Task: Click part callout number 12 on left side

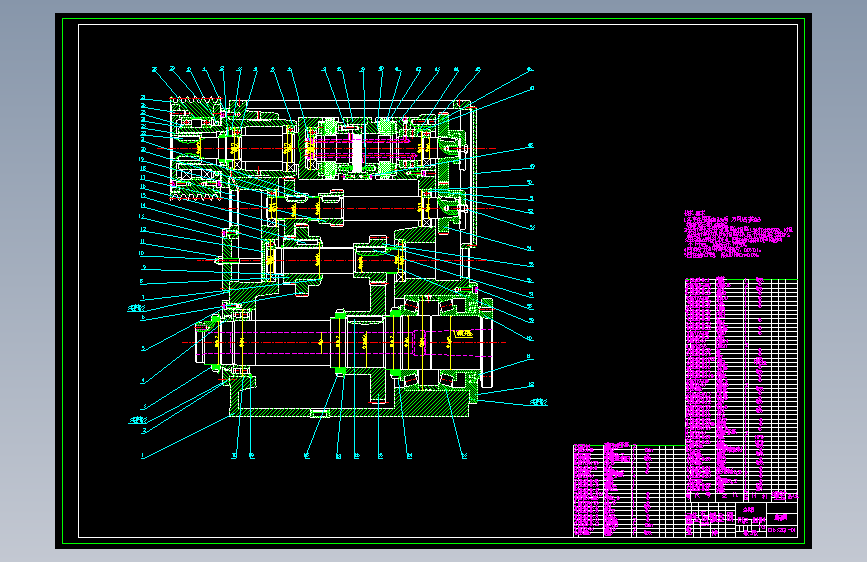Action: click(143, 230)
